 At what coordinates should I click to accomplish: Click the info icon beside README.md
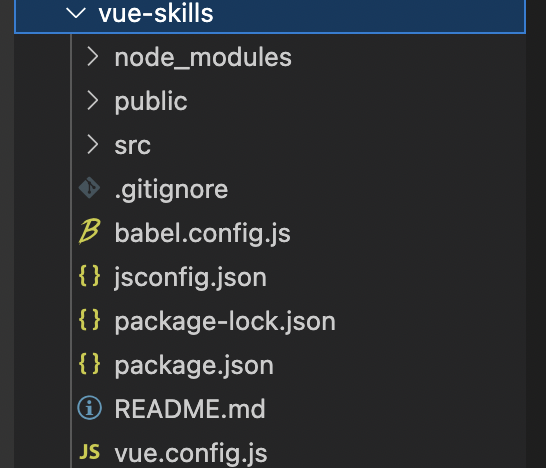click(89, 408)
